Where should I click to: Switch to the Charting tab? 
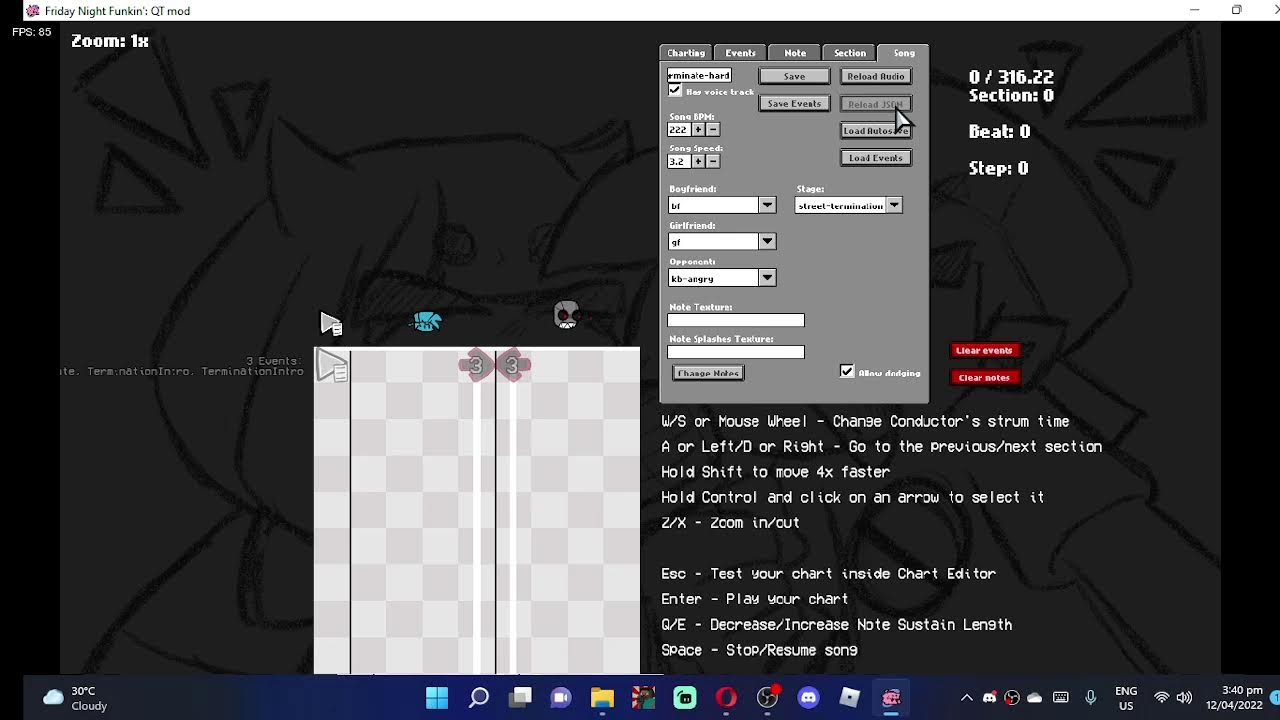coord(686,53)
